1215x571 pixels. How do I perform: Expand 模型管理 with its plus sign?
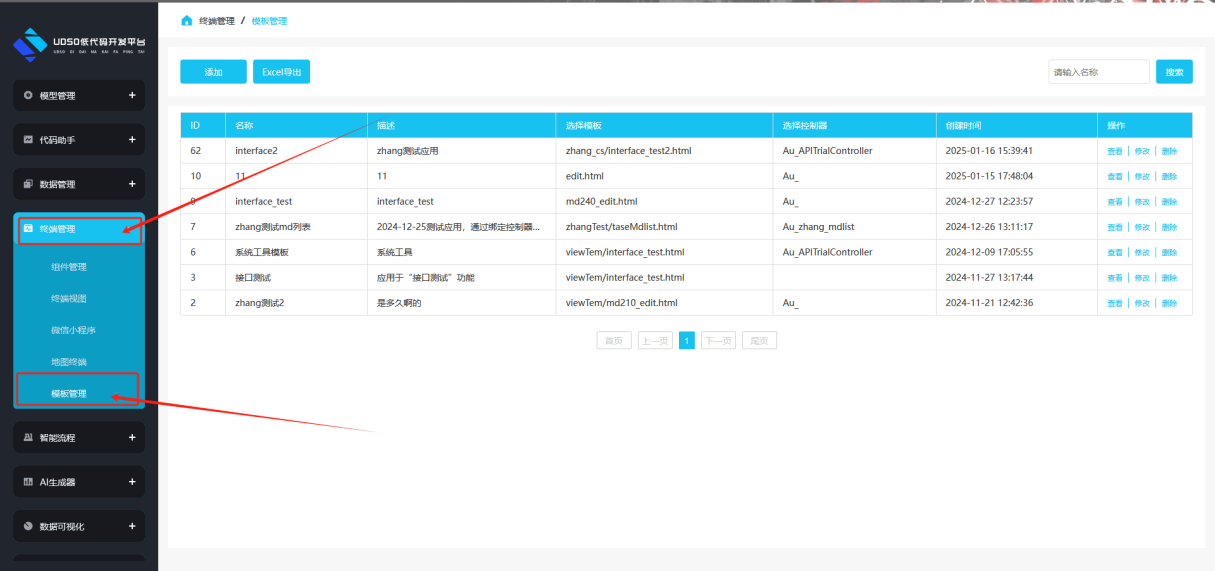[132, 96]
